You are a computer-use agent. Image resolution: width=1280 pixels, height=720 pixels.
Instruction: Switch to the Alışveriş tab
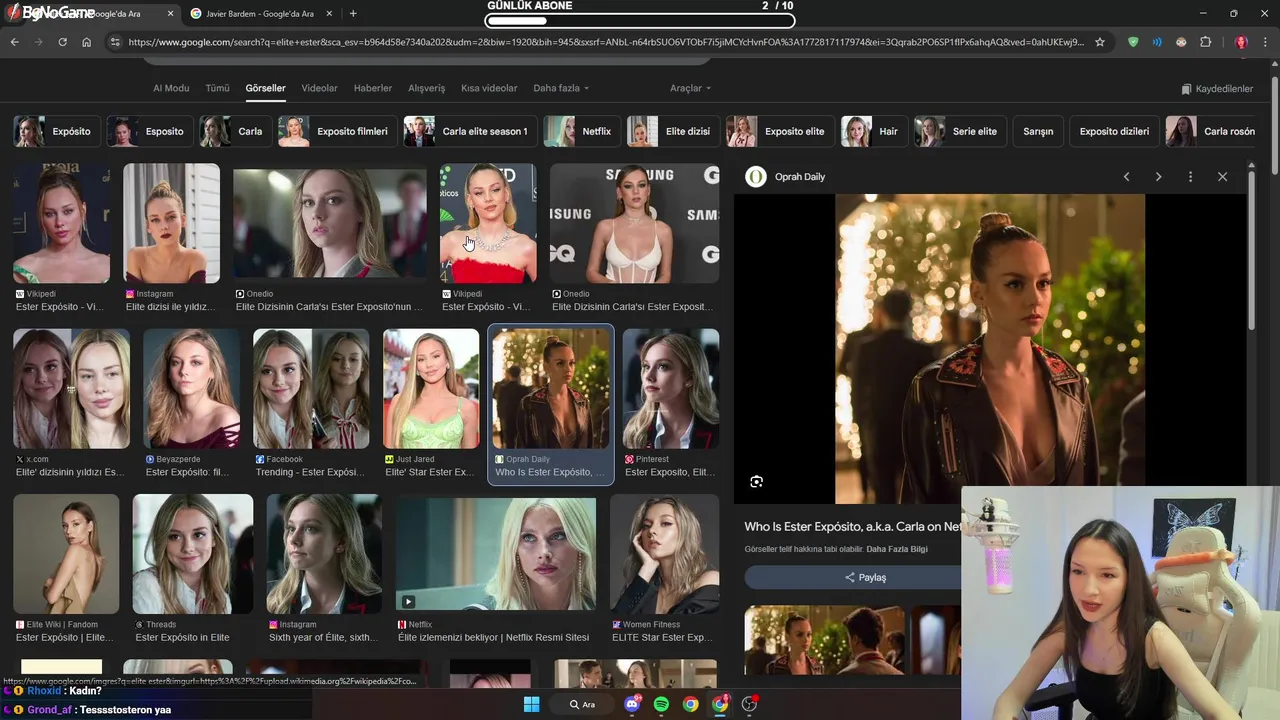pos(426,88)
